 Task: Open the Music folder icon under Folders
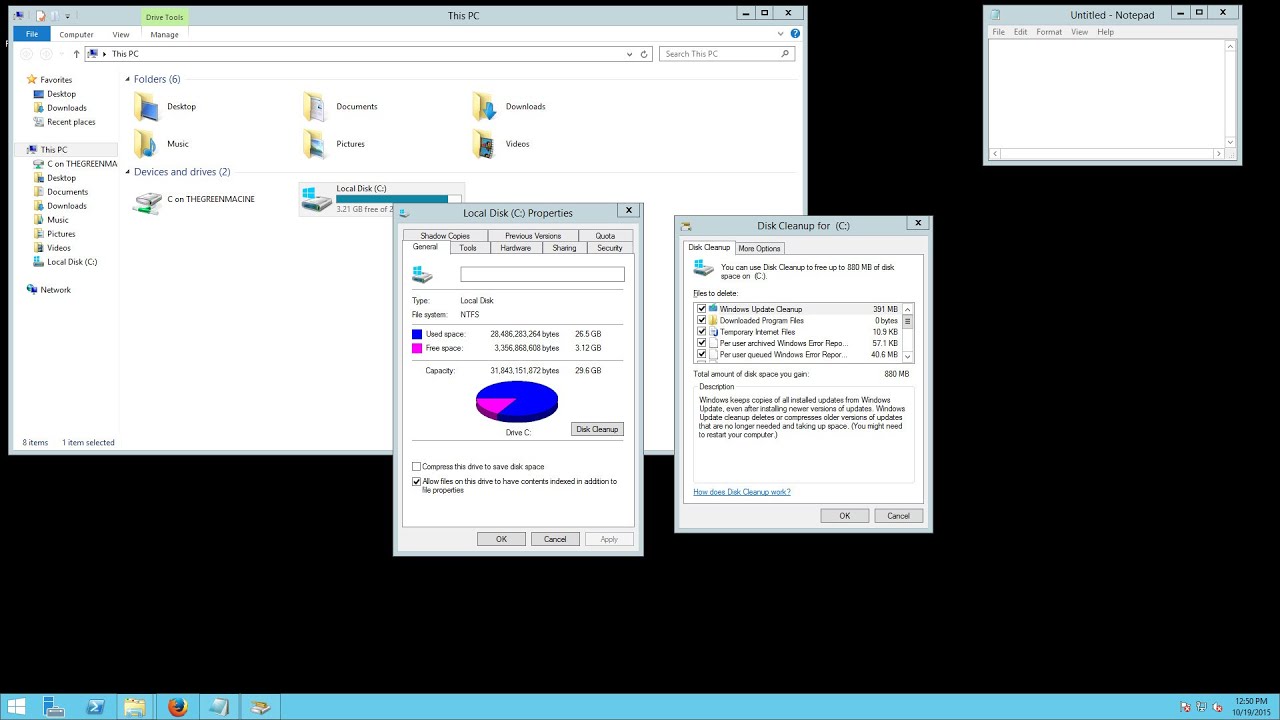[x=147, y=144]
